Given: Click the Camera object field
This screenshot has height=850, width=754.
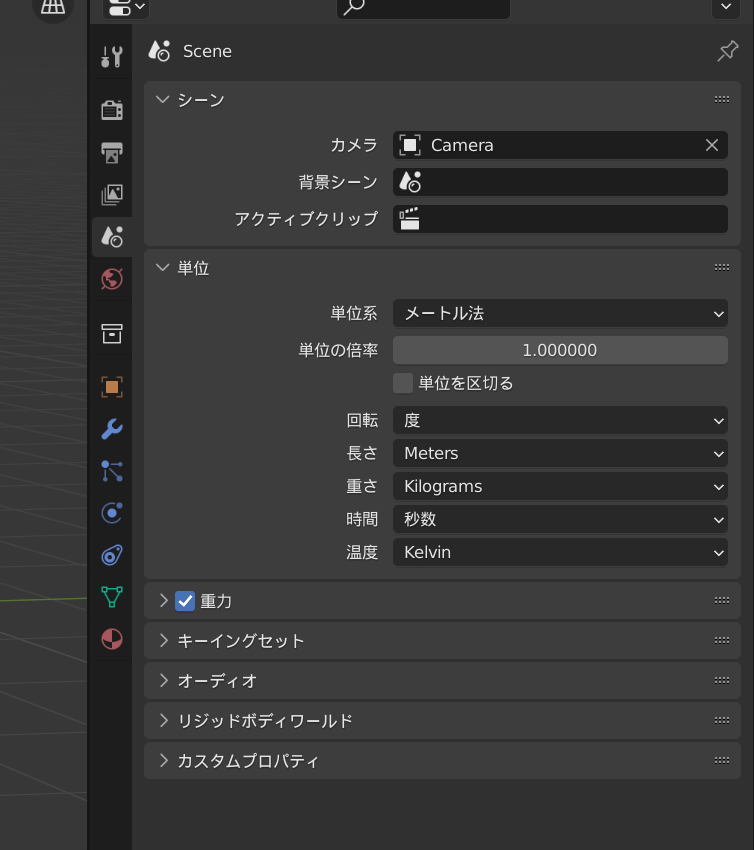Looking at the screenshot, I should pos(560,145).
